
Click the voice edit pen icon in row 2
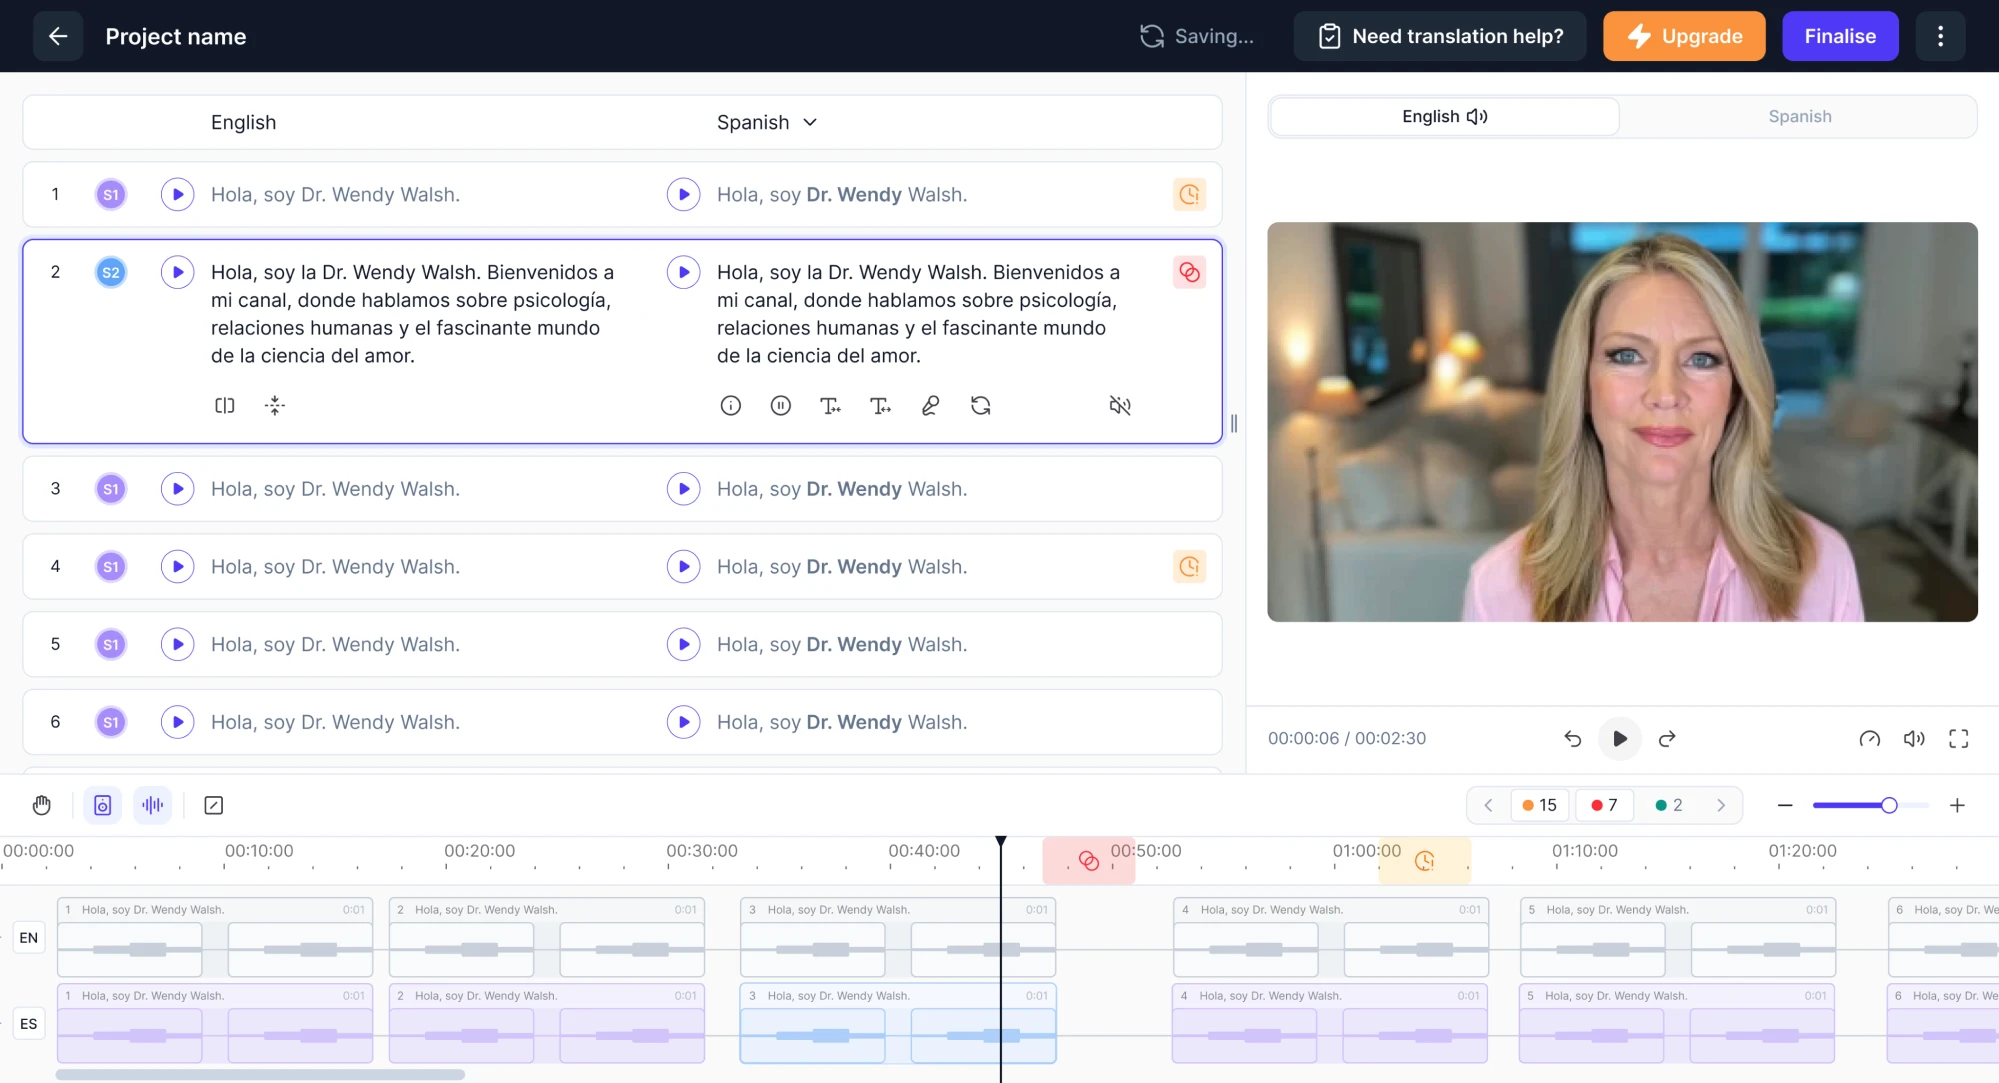(931, 406)
